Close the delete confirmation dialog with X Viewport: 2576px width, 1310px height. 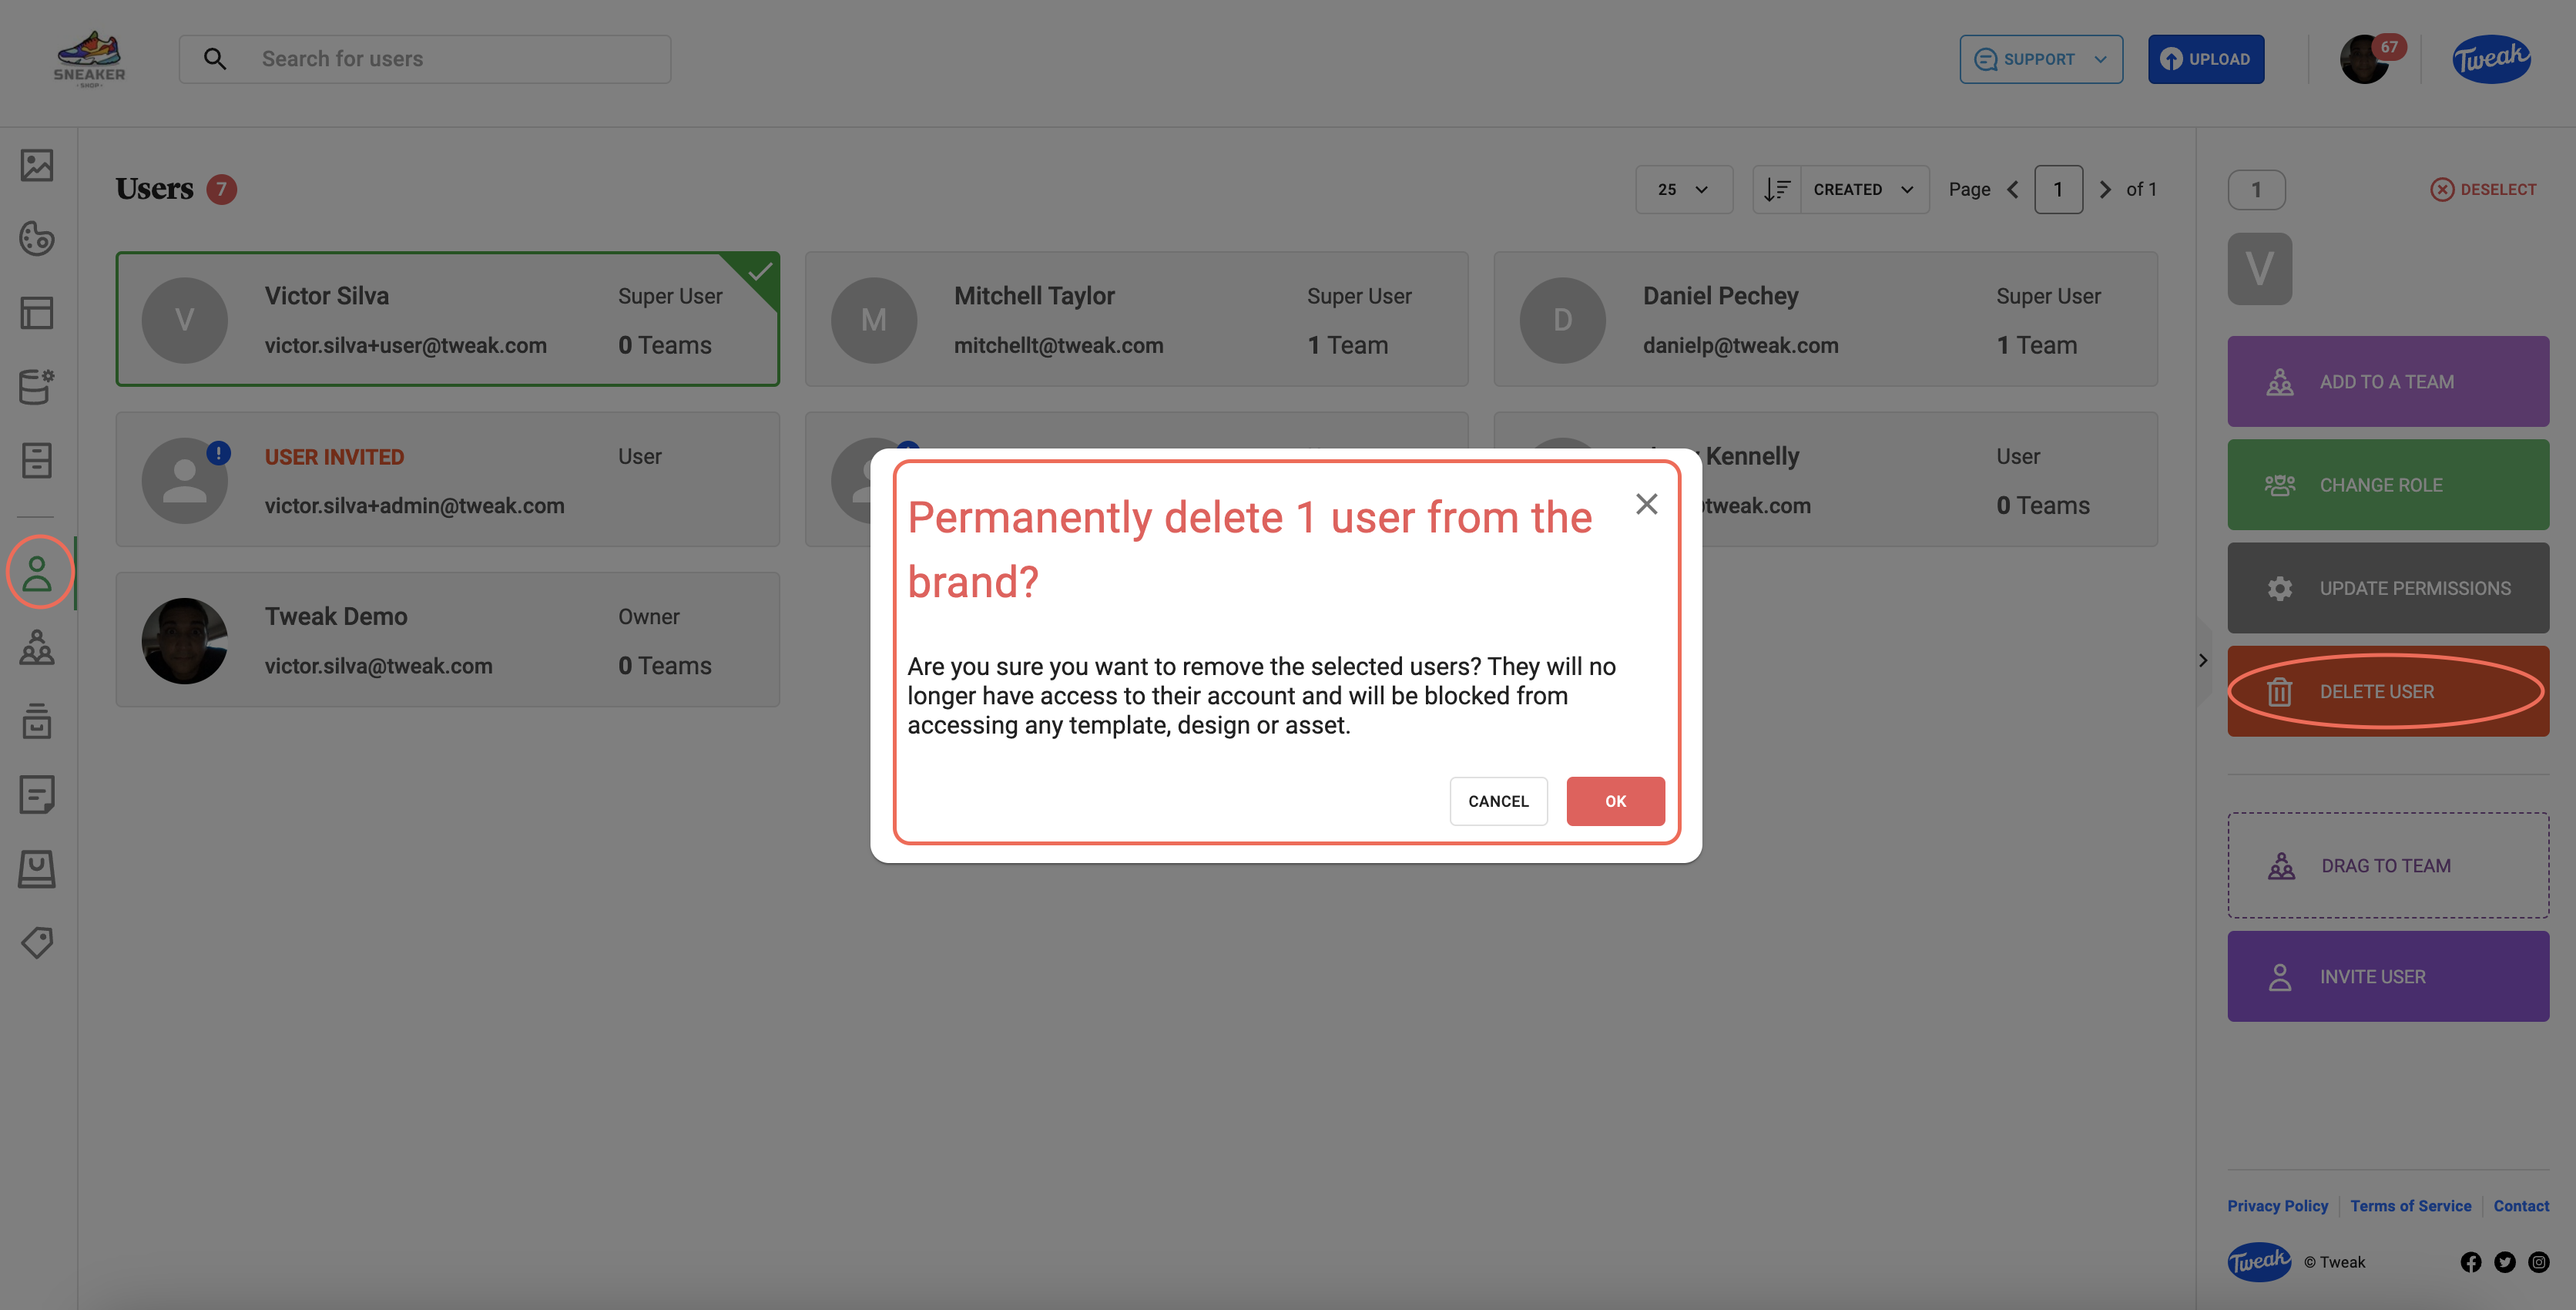(x=1646, y=504)
